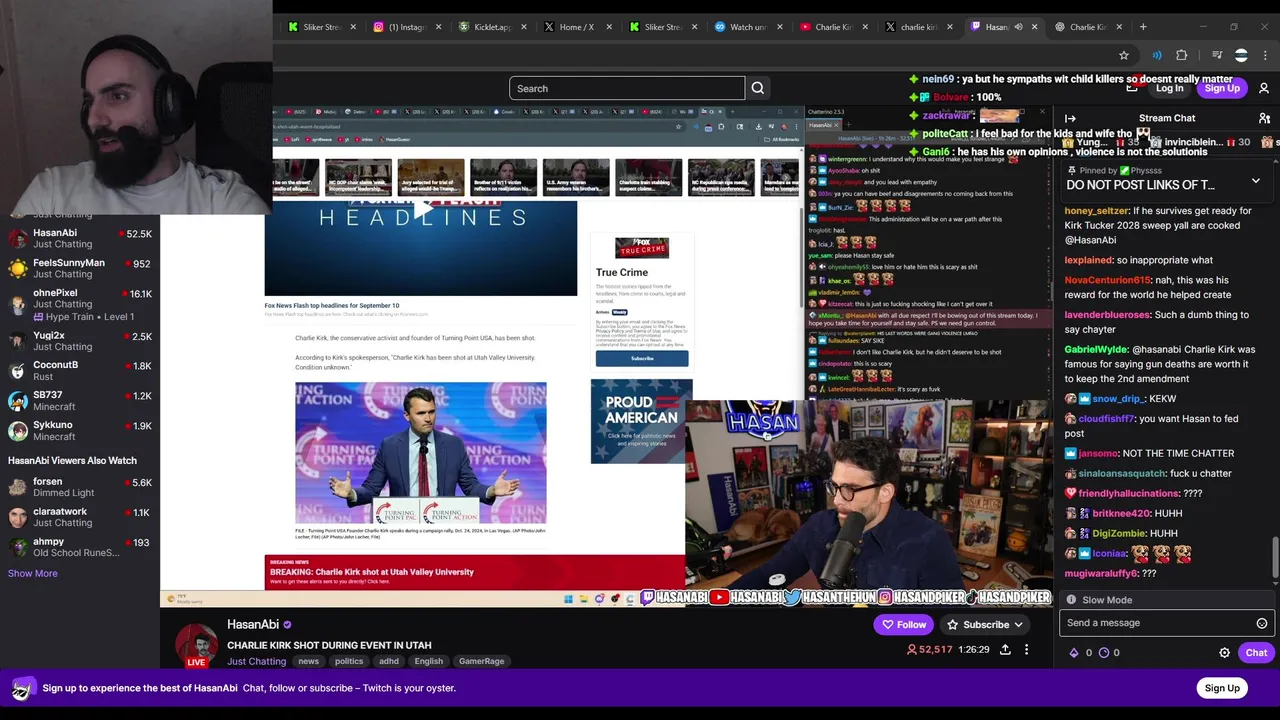This screenshot has height=720, width=1280.
Task: Open the chat community users list icon
Action: (1264, 118)
